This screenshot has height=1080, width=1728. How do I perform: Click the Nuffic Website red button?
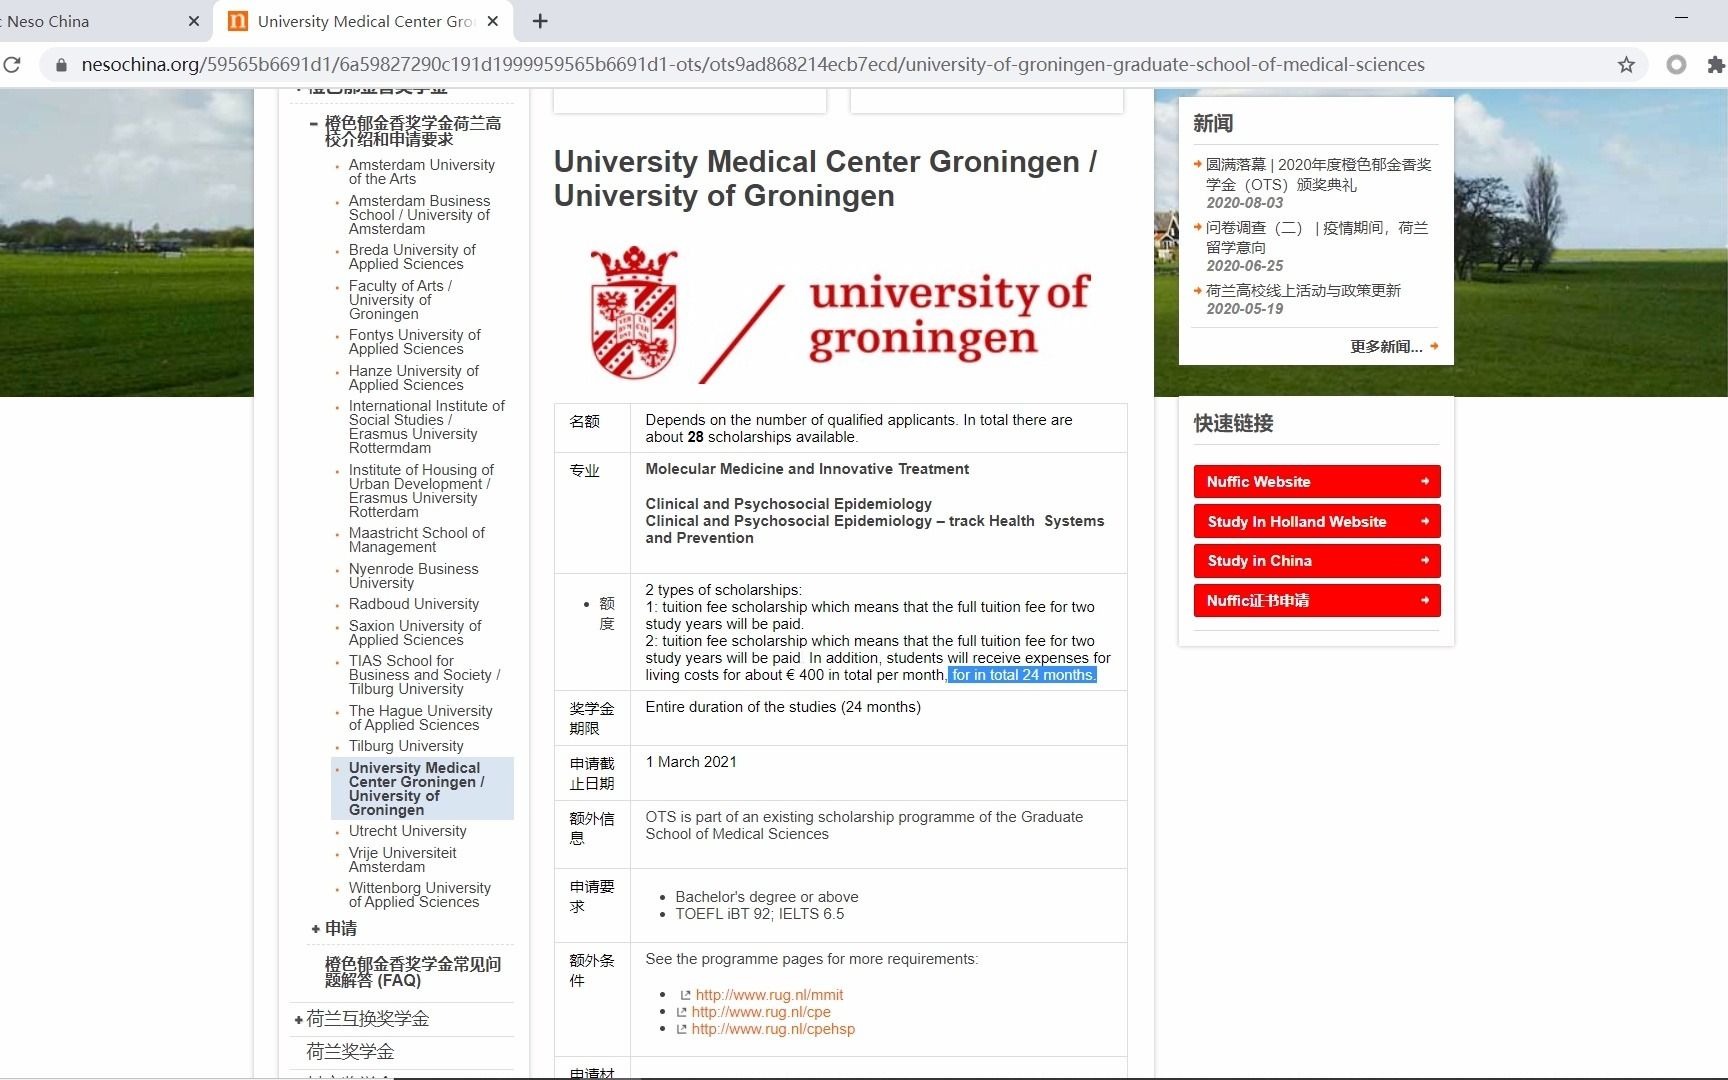coord(1316,482)
